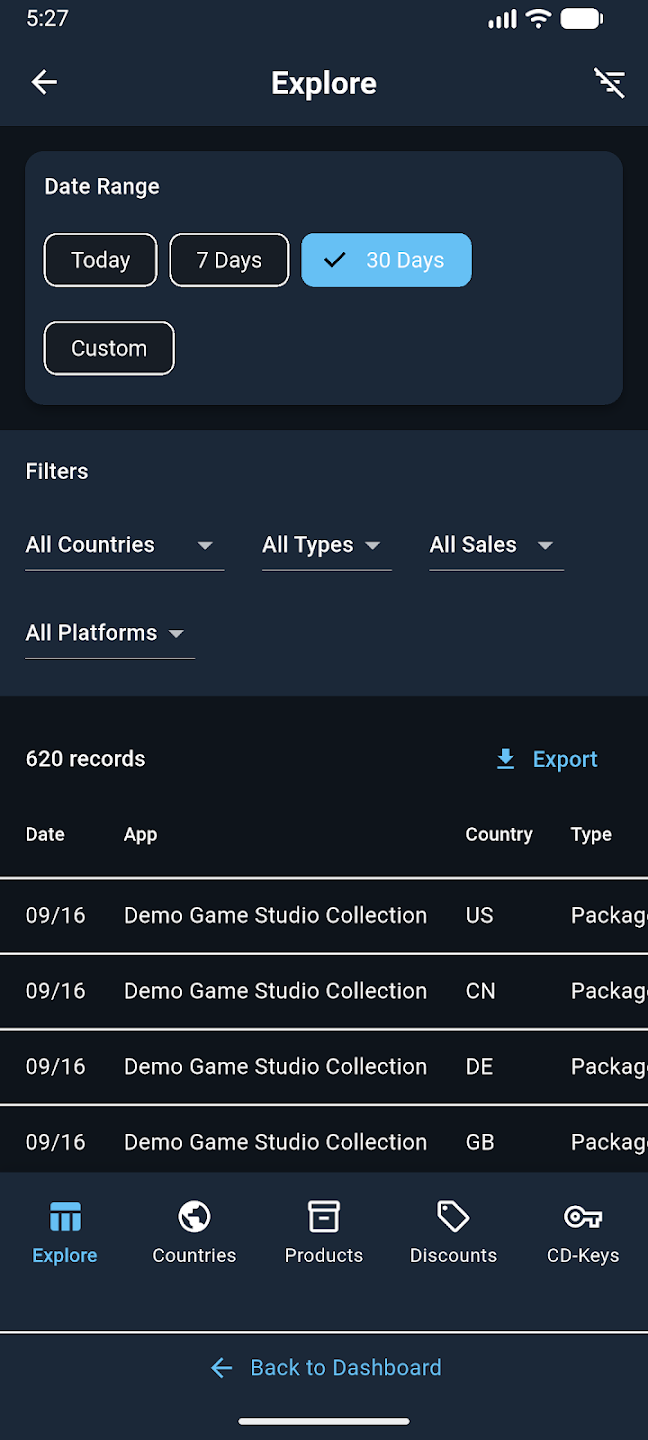Open the Discounts tag icon
Image resolution: width=648 pixels, height=1440 pixels.
coord(453,1217)
